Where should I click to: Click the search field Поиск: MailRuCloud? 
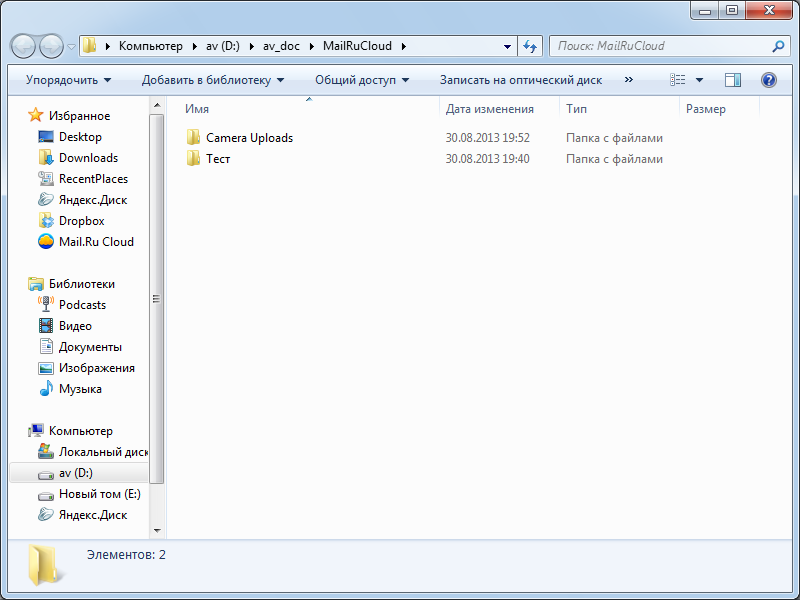(661, 46)
